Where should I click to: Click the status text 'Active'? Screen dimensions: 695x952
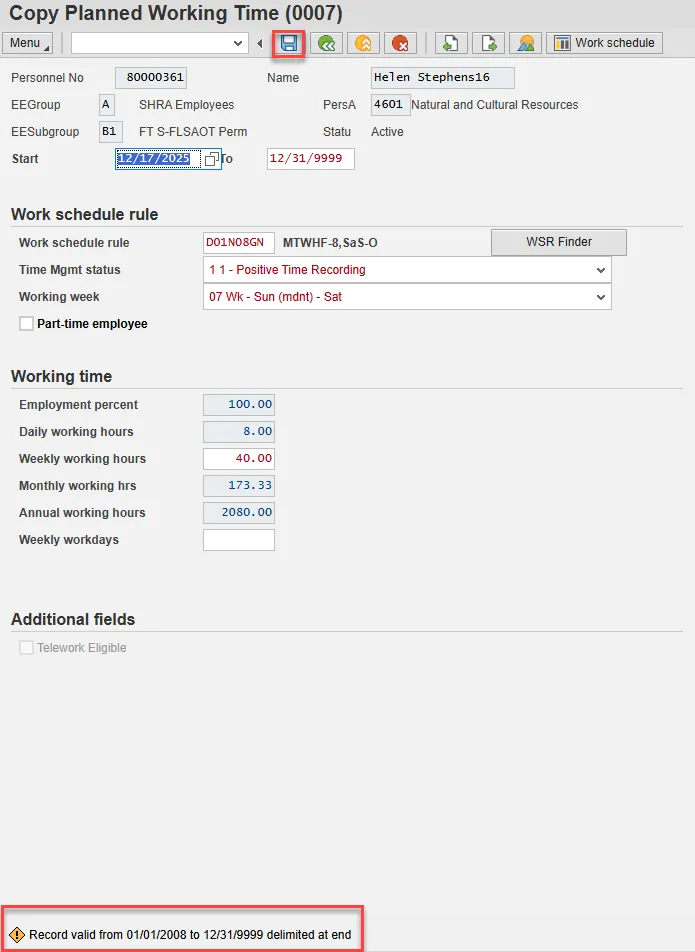click(x=387, y=132)
